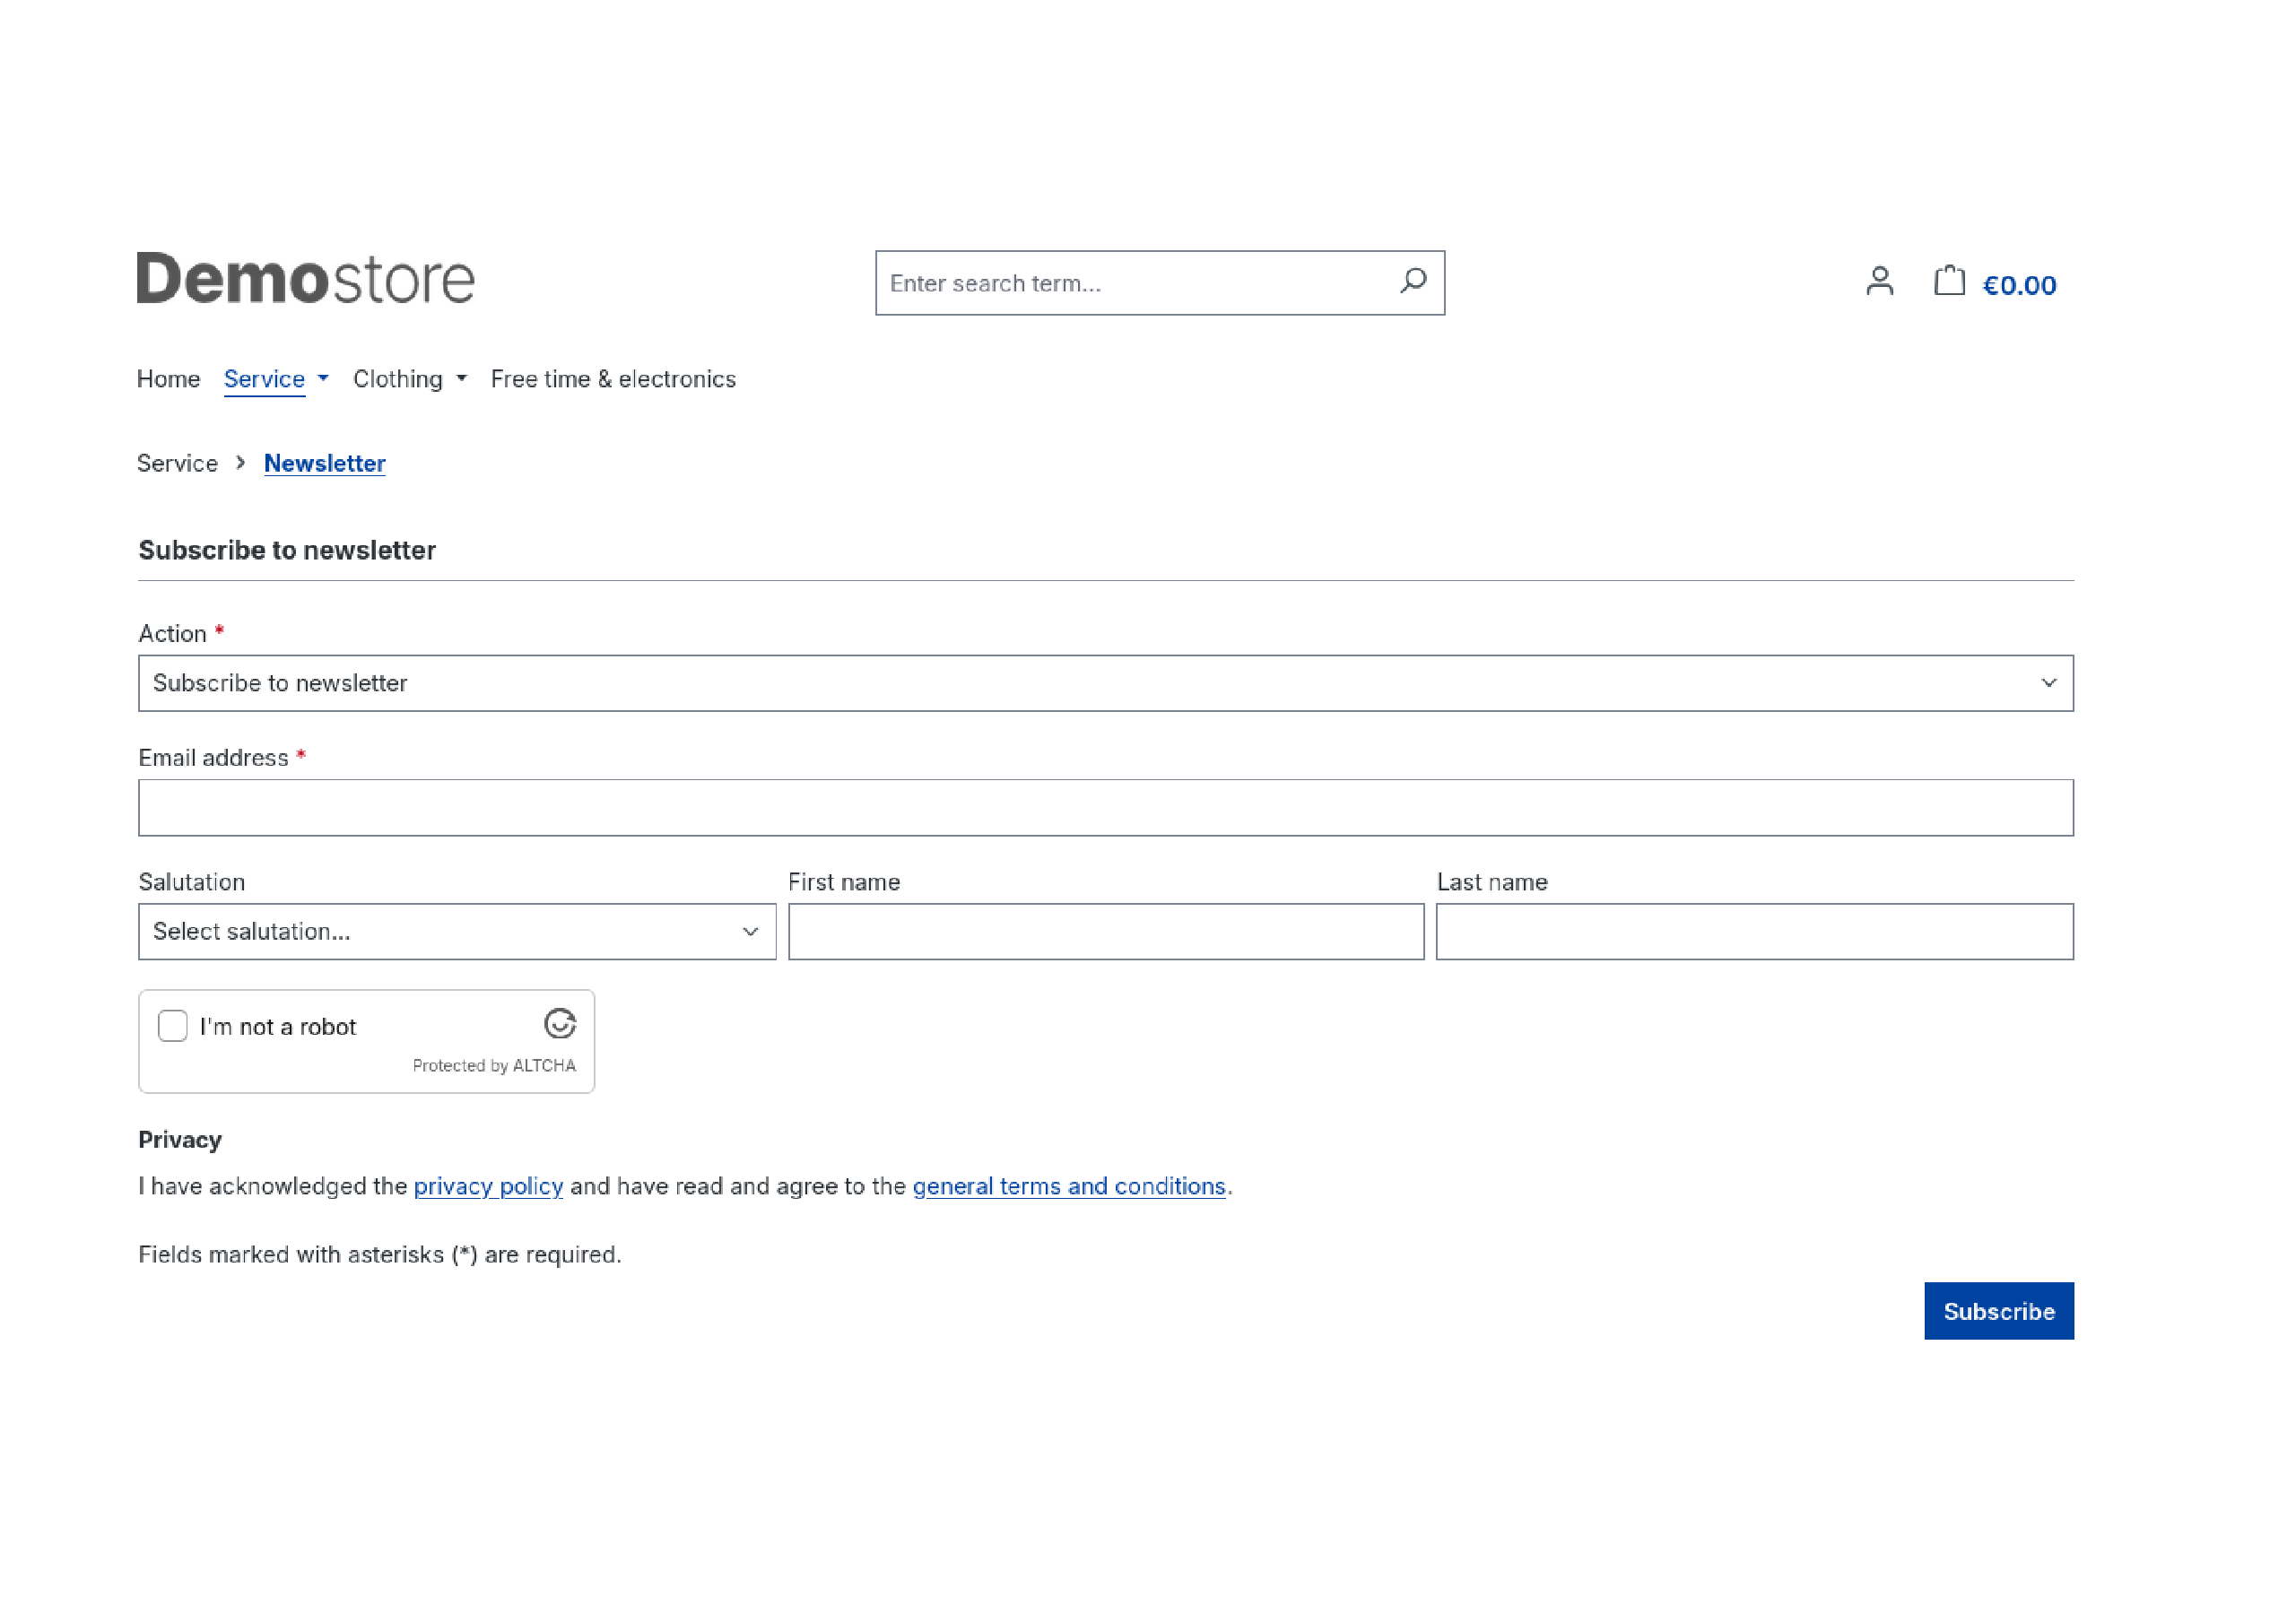Open the privacy policy link
This screenshot has height=1623, width=2296.
pos(488,1186)
